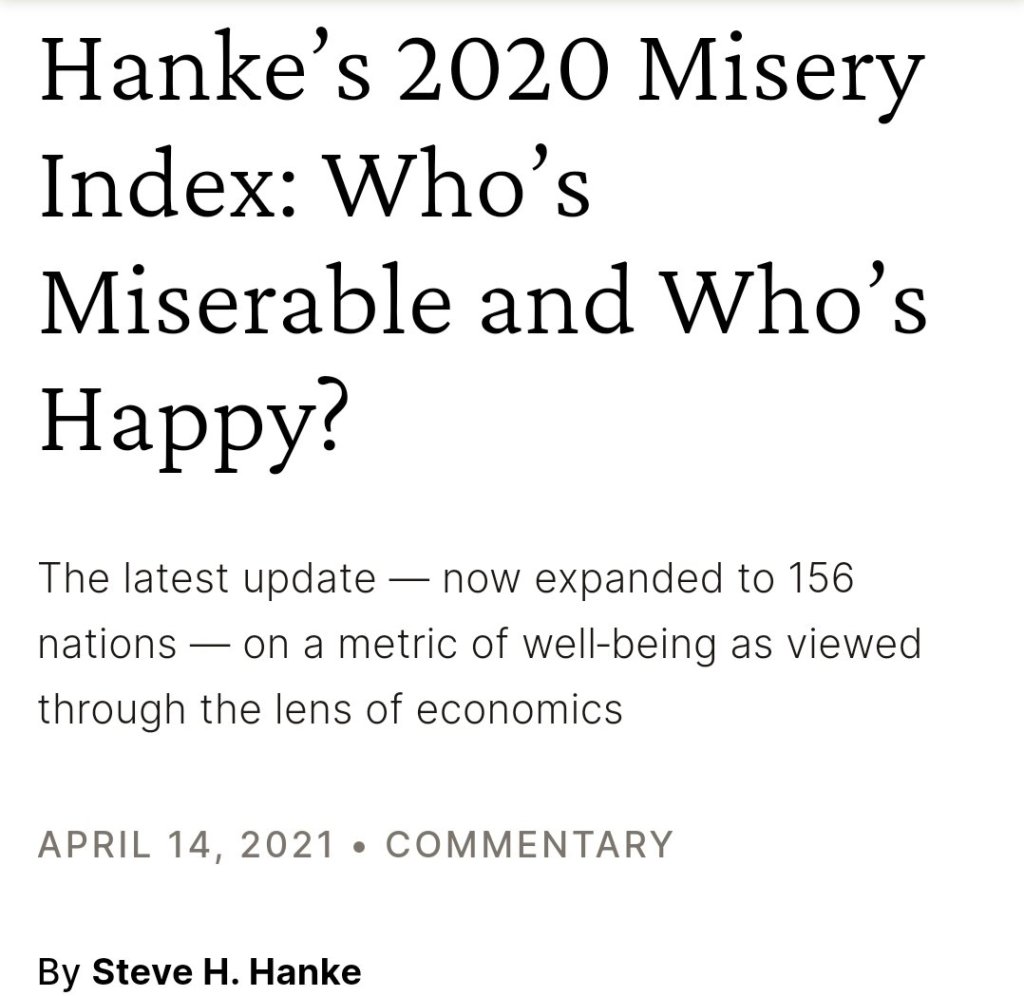Click the word "By" before the author name

(x=60, y=970)
